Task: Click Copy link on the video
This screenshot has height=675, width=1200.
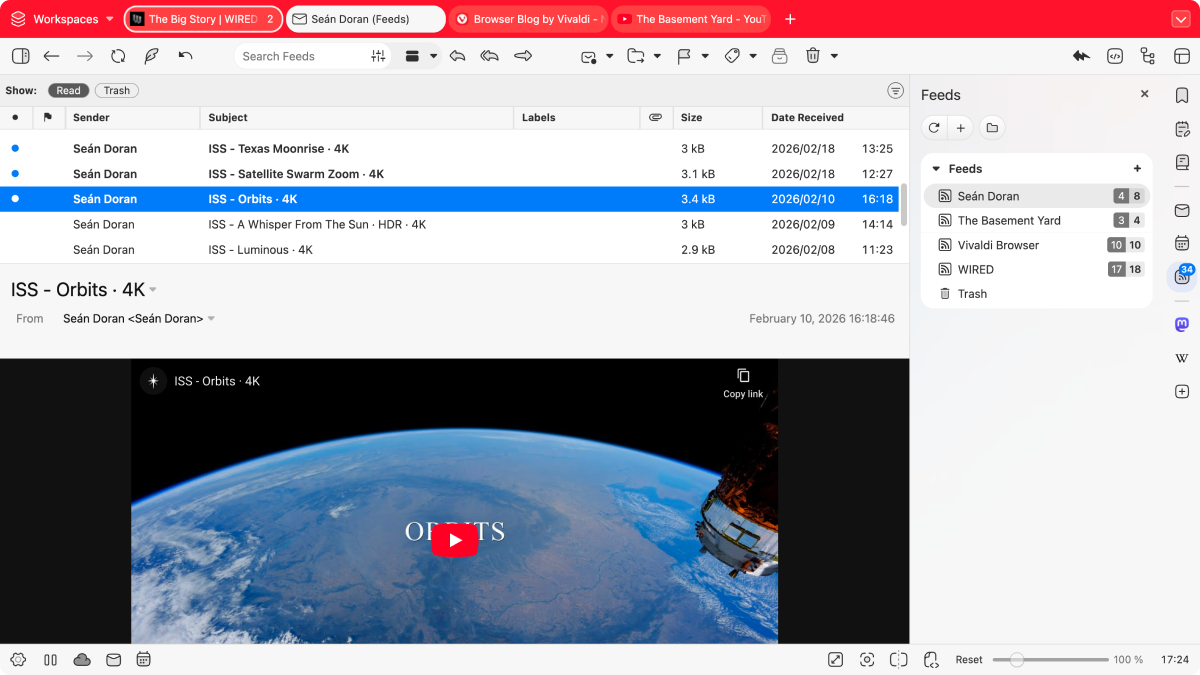Action: coord(743,382)
